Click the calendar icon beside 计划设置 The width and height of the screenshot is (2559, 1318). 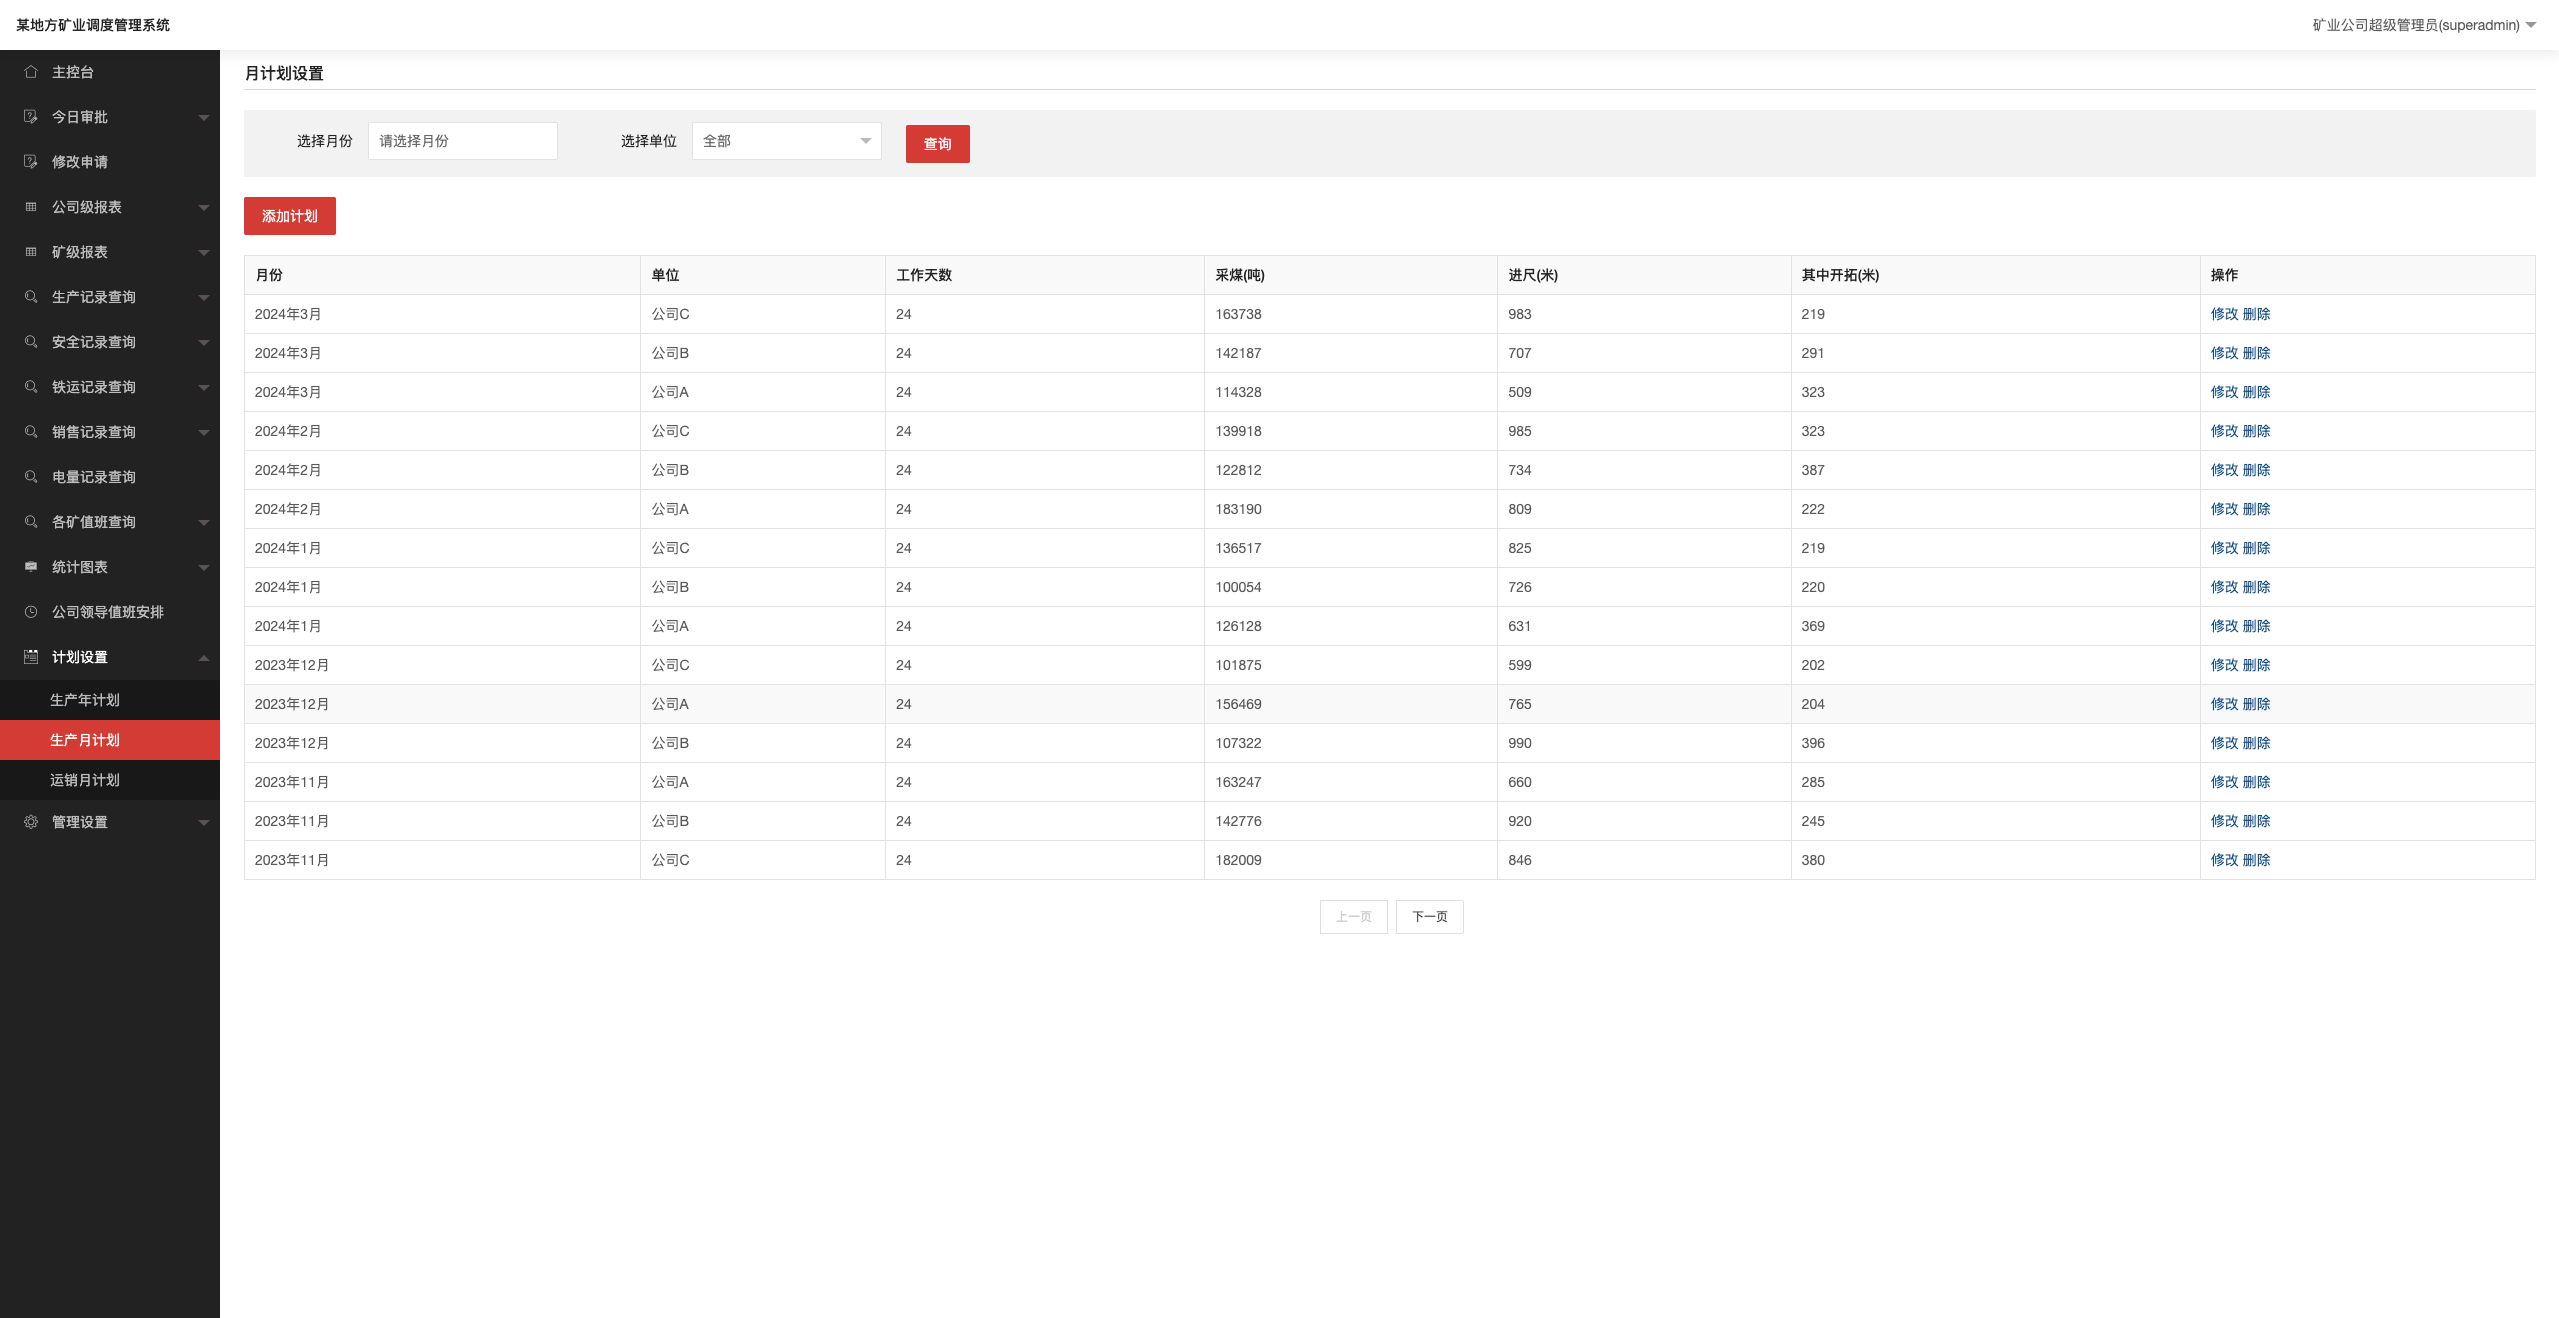(31, 657)
